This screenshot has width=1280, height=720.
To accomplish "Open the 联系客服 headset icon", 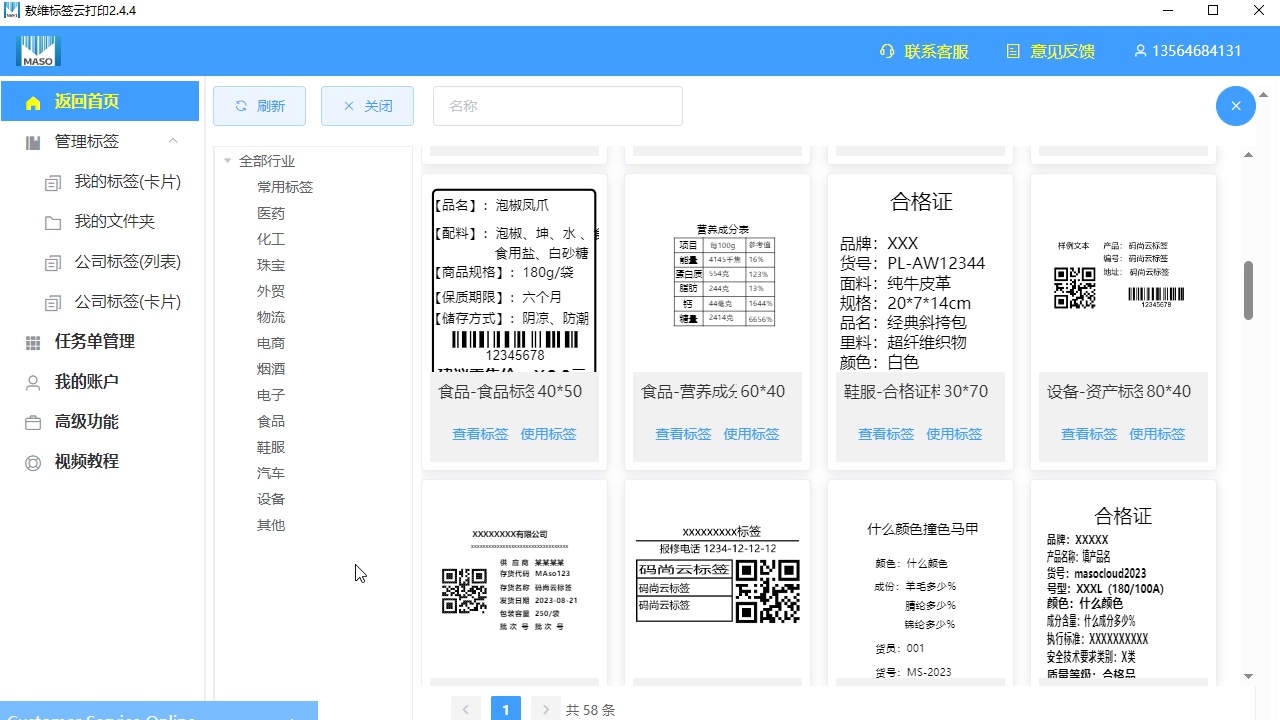I will (x=886, y=51).
